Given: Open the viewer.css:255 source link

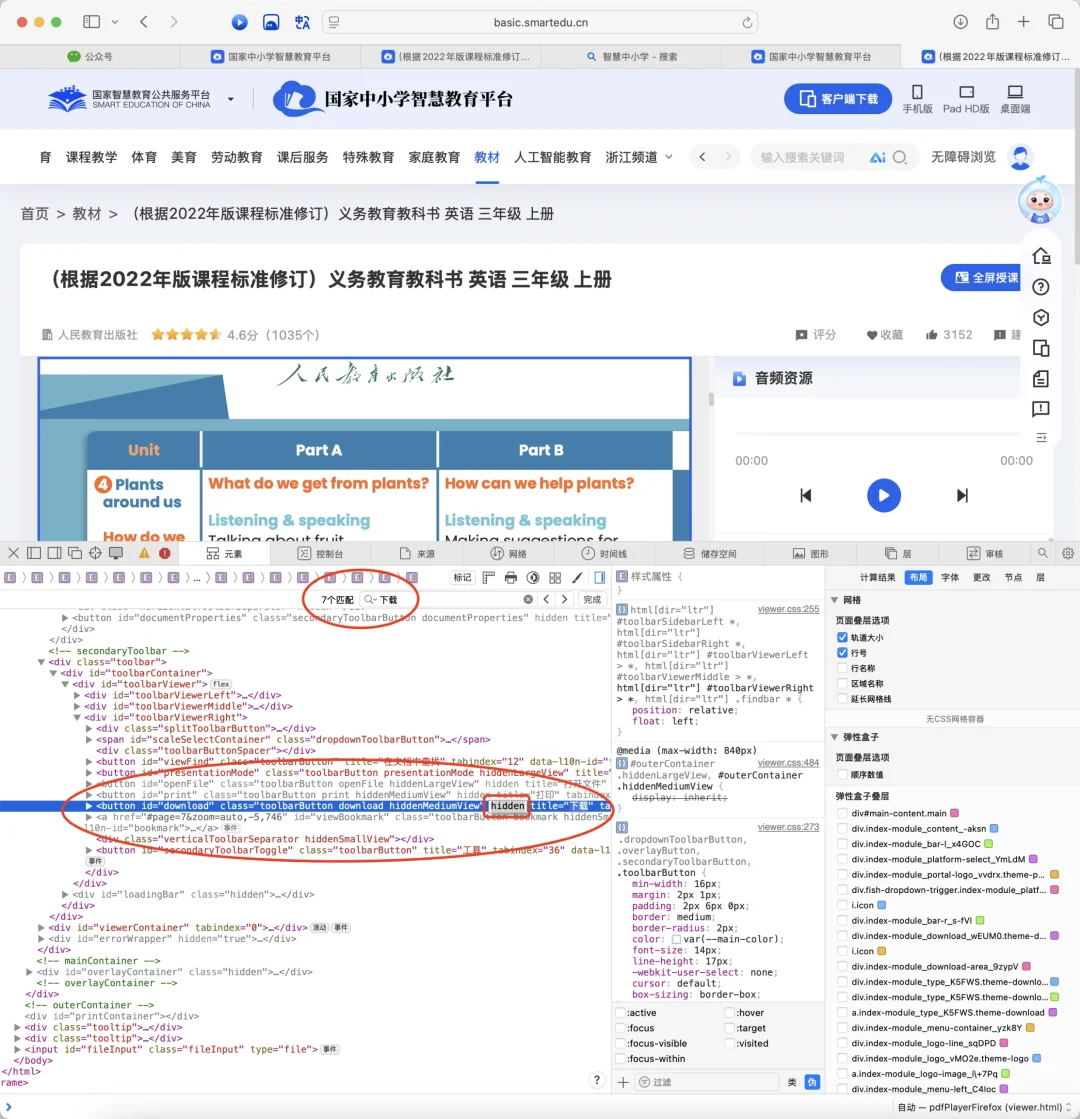Looking at the screenshot, I should tap(788, 609).
